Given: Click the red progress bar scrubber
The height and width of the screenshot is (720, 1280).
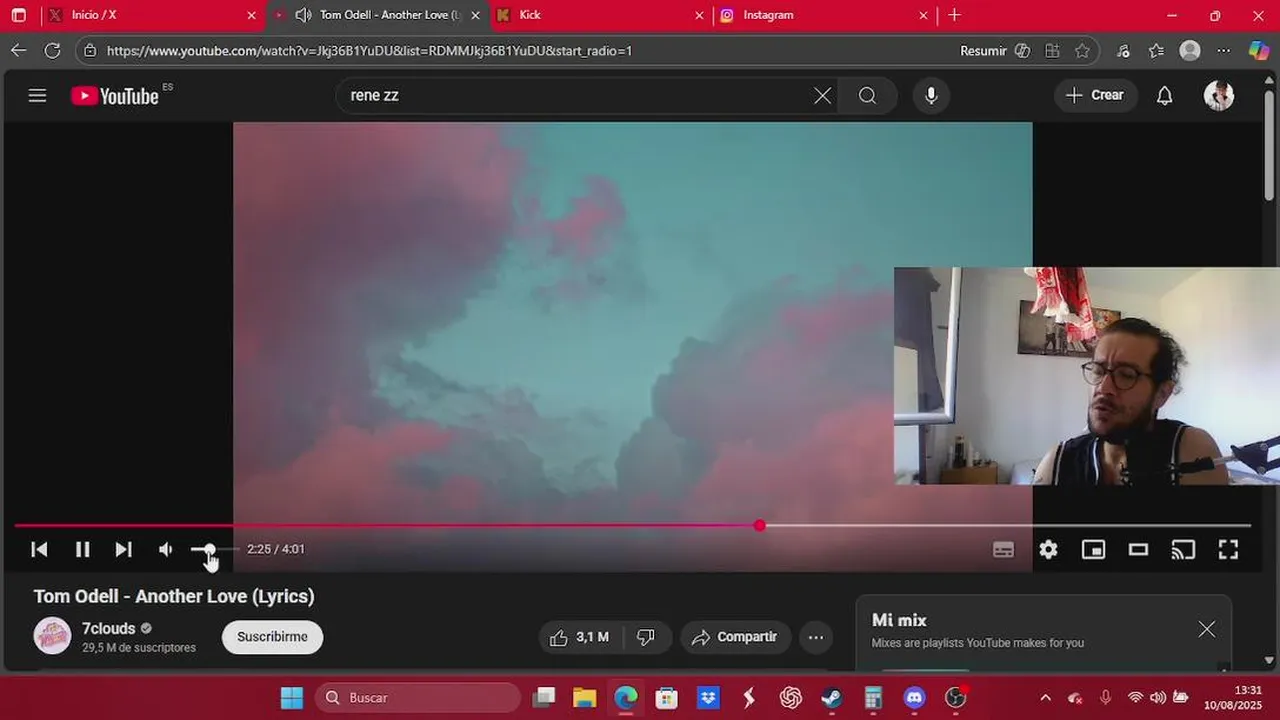Looking at the screenshot, I should pos(760,525).
